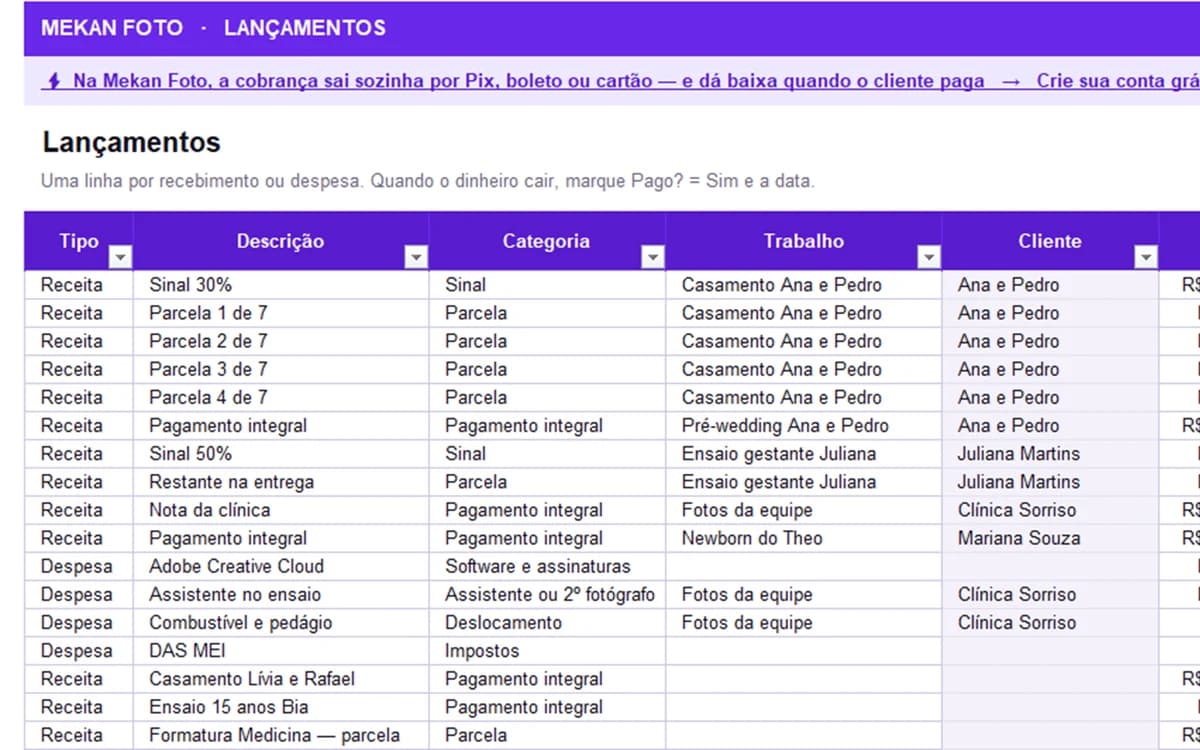Open the Descrição column filter dropdown
This screenshot has width=1200, height=750.
click(x=416, y=257)
